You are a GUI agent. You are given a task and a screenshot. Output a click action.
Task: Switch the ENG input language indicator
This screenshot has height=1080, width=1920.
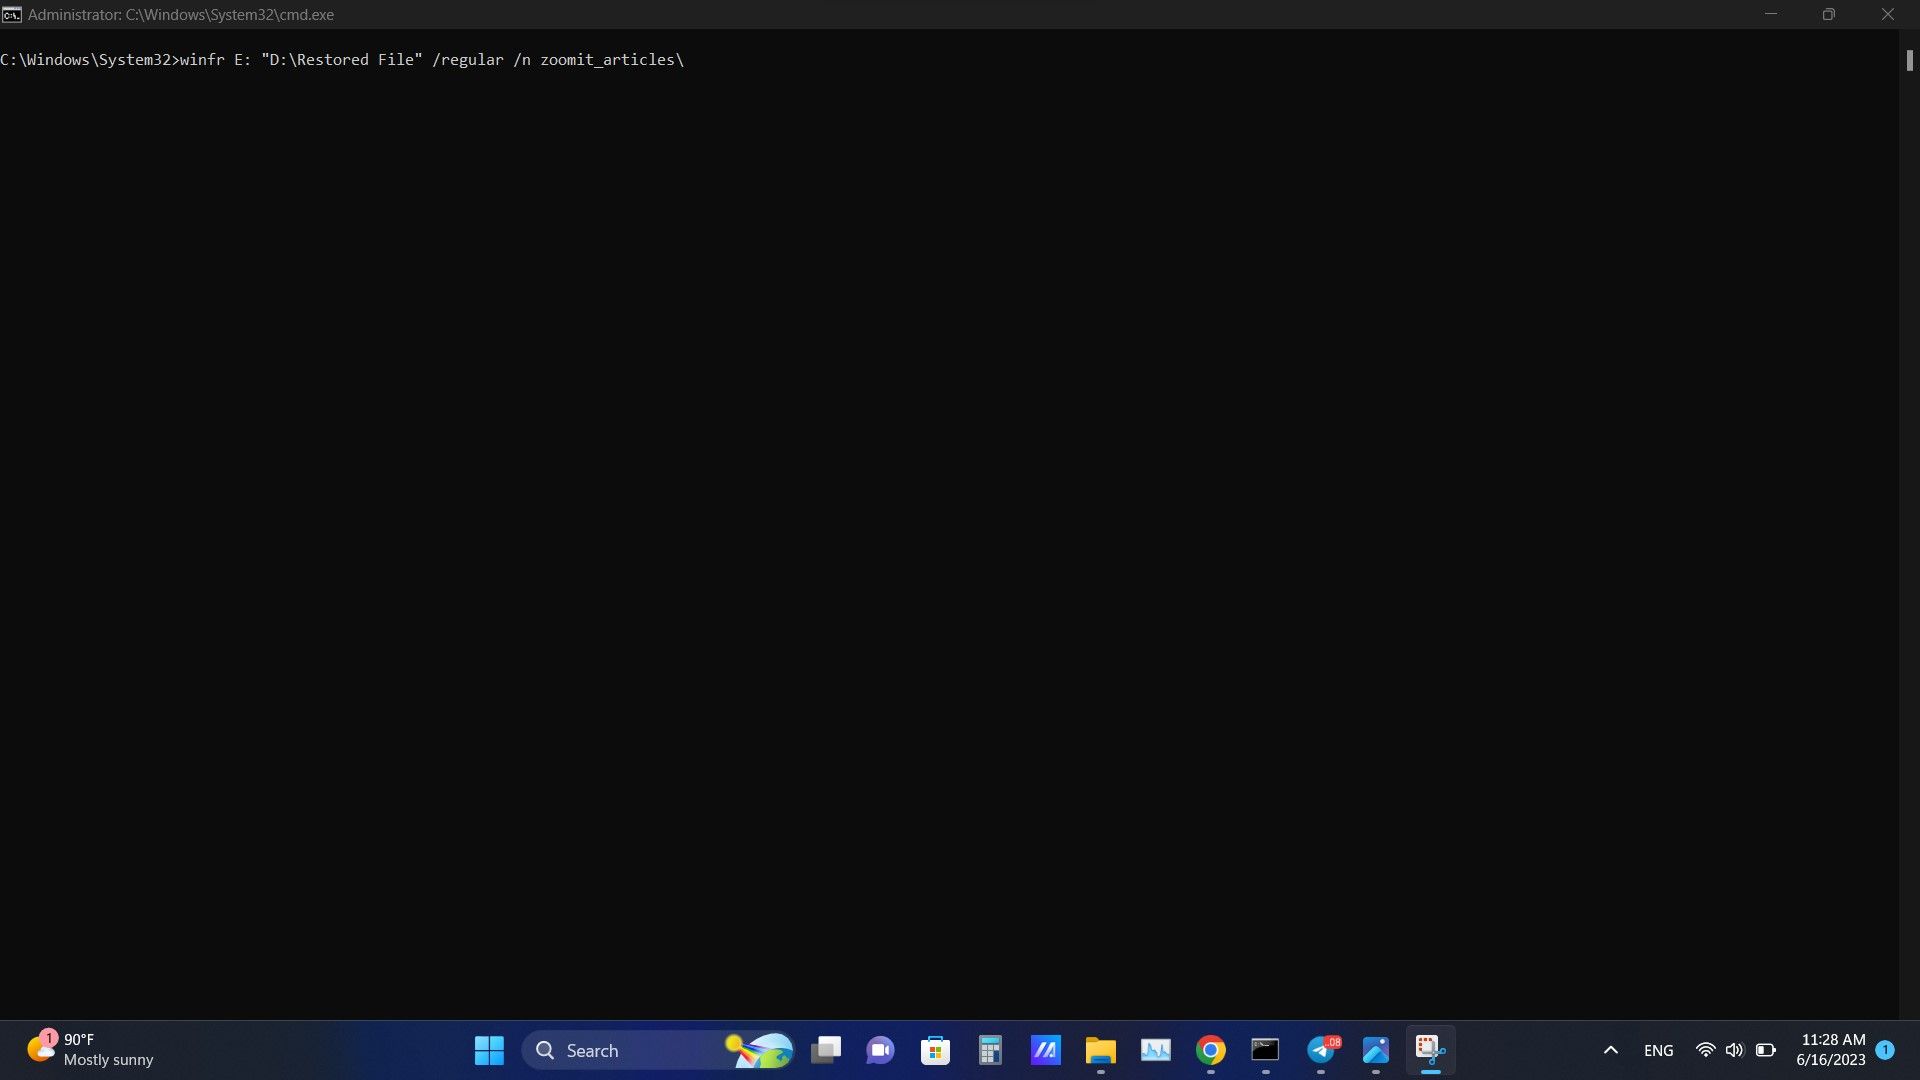[x=1658, y=1050]
